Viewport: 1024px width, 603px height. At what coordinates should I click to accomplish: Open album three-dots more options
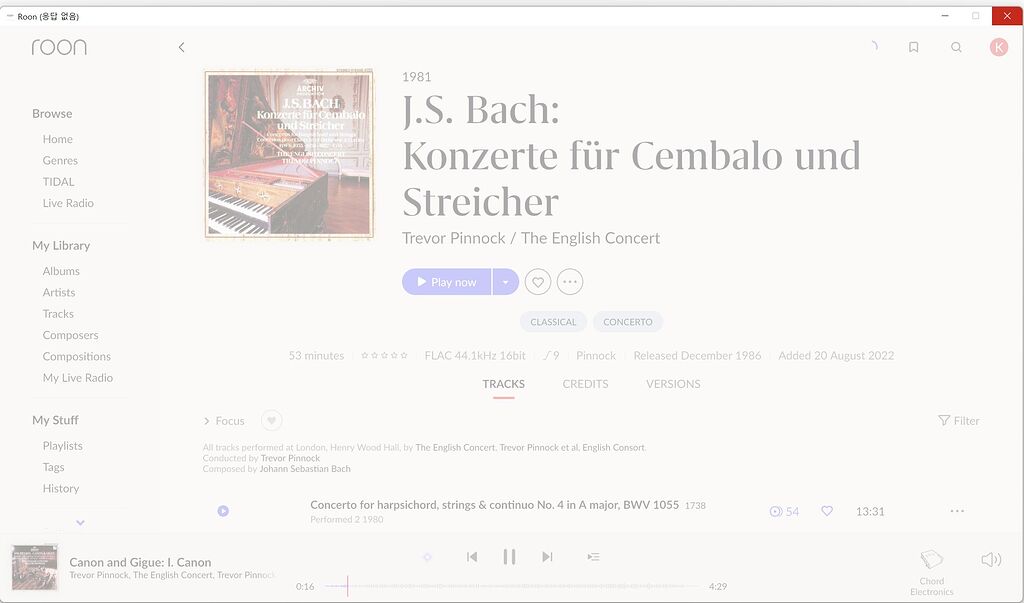click(x=569, y=282)
